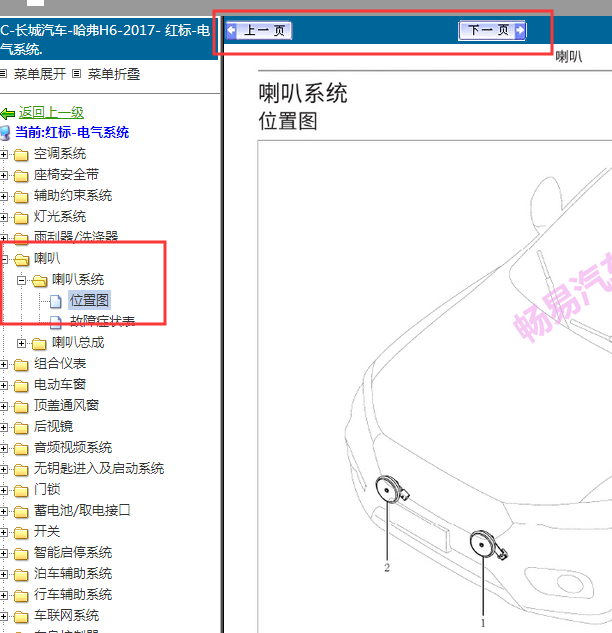Go to next page with 下一页 button
Screen dimensions: 612x633
point(492,30)
